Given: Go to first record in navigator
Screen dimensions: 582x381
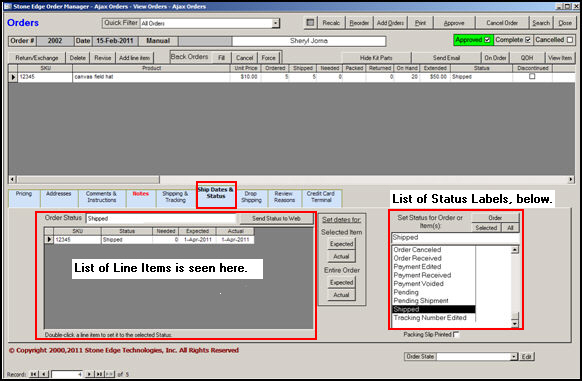Looking at the screenshot, I should click(33, 374).
